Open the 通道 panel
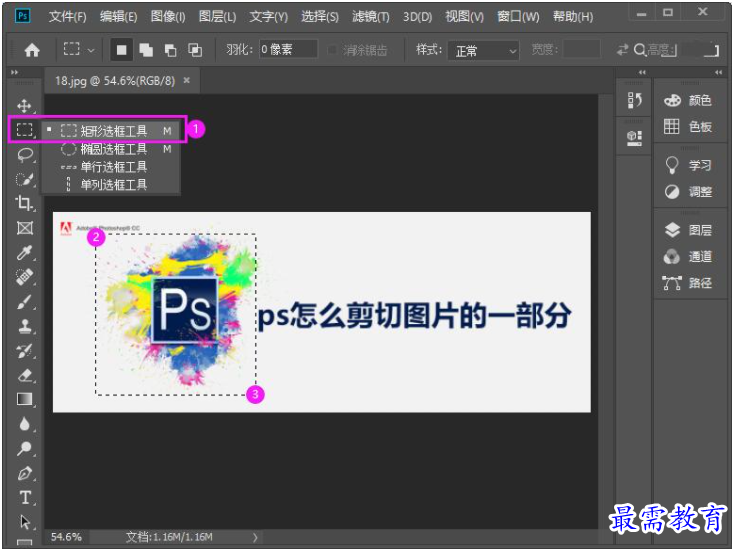733x550 pixels. click(x=688, y=256)
